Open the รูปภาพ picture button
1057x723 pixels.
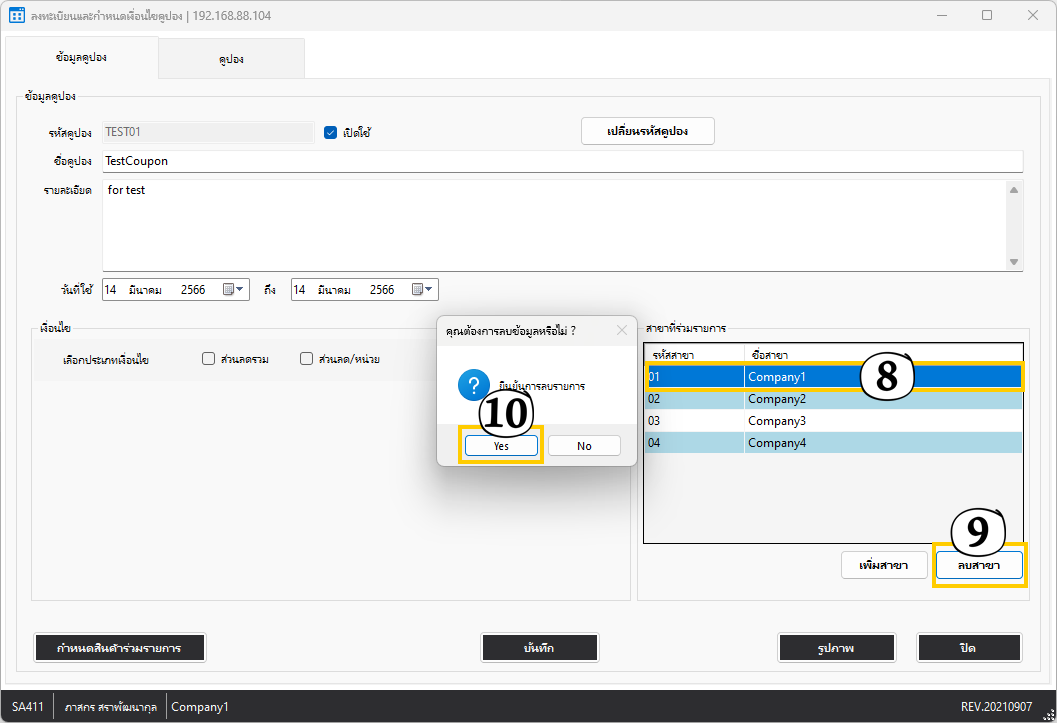[839, 648]
